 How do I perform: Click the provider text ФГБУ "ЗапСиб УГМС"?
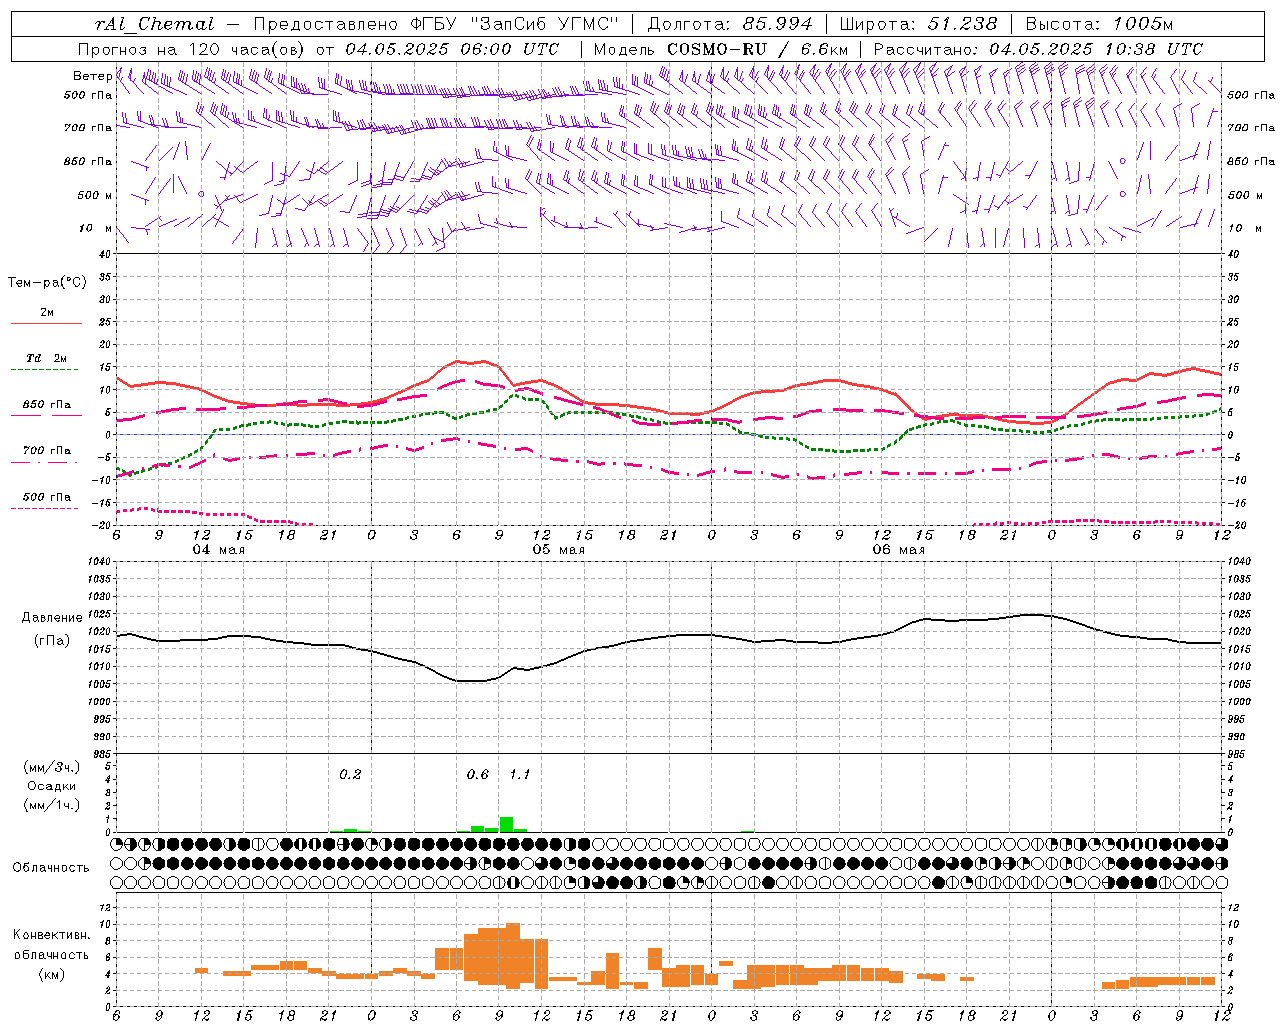tap(516, 24)
